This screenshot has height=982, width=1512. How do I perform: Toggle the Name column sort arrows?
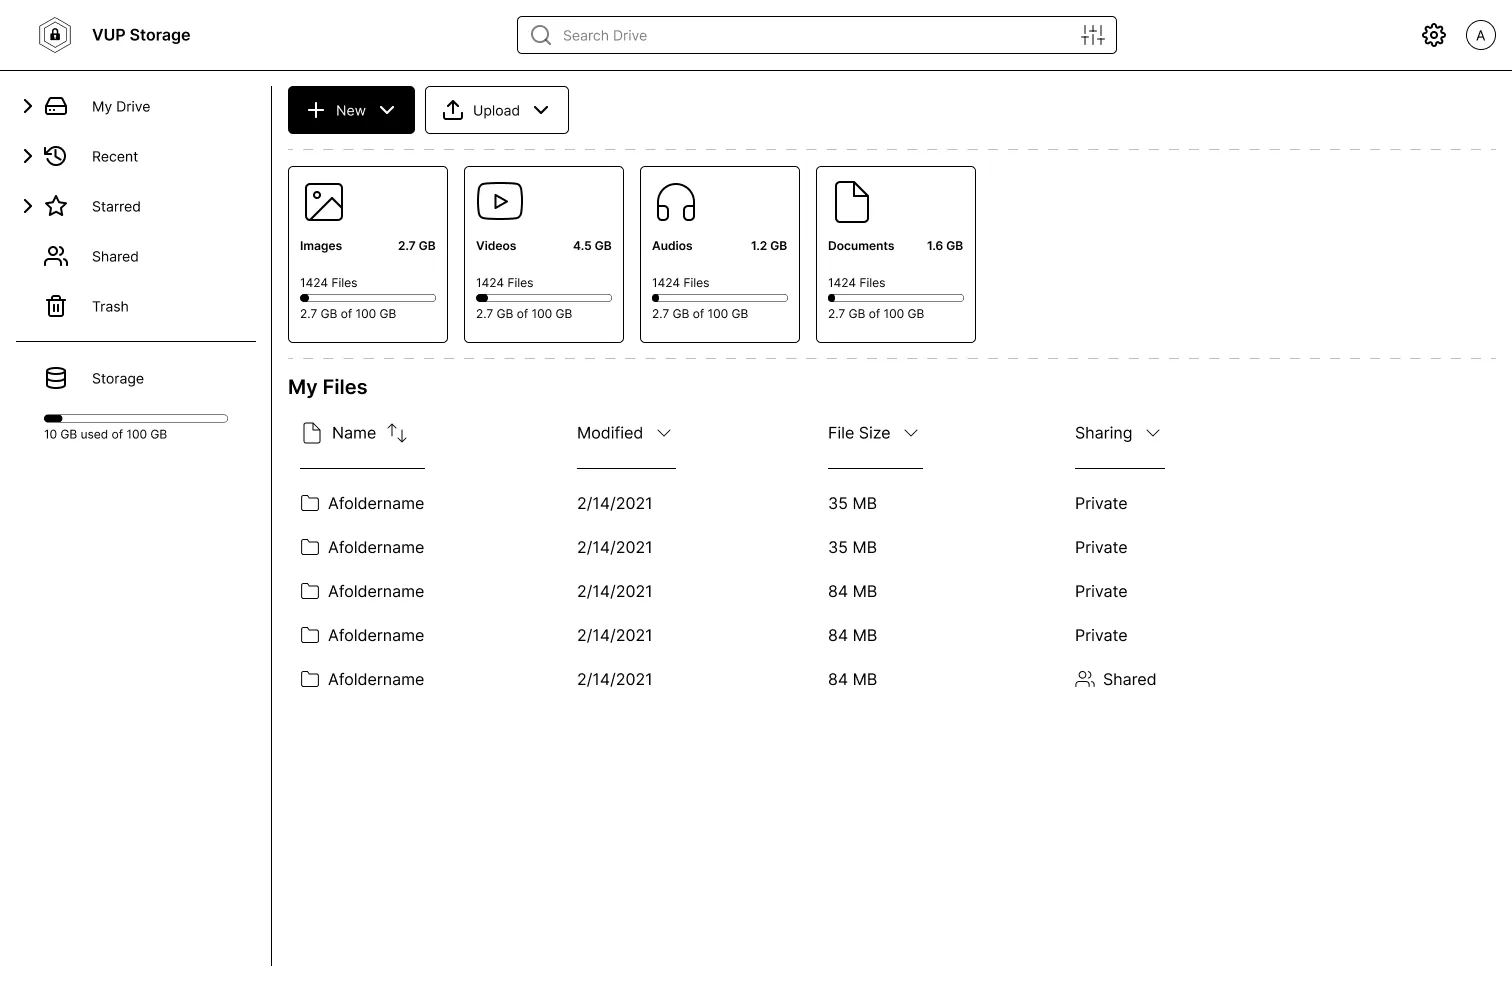397,433
